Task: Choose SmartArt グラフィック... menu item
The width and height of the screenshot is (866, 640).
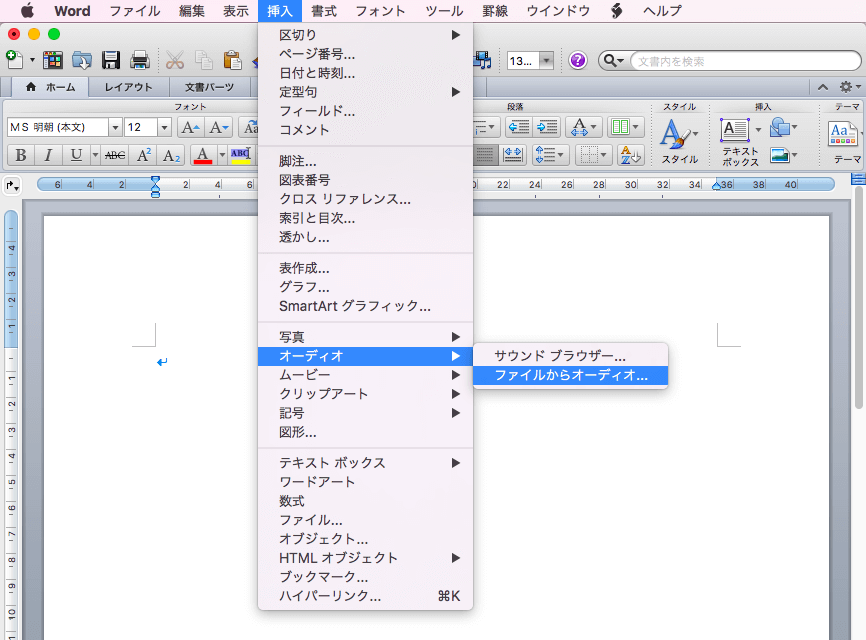Action: click(365, 306)
